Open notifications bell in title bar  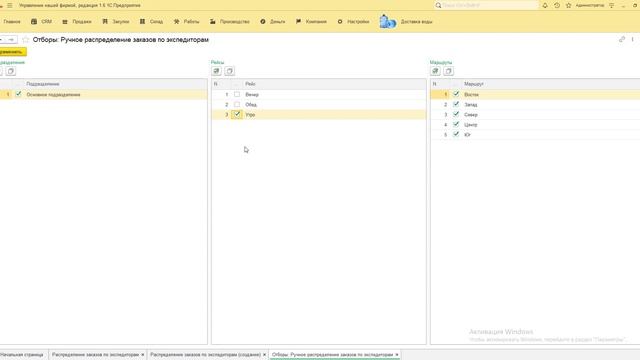(x=545, y=5)
